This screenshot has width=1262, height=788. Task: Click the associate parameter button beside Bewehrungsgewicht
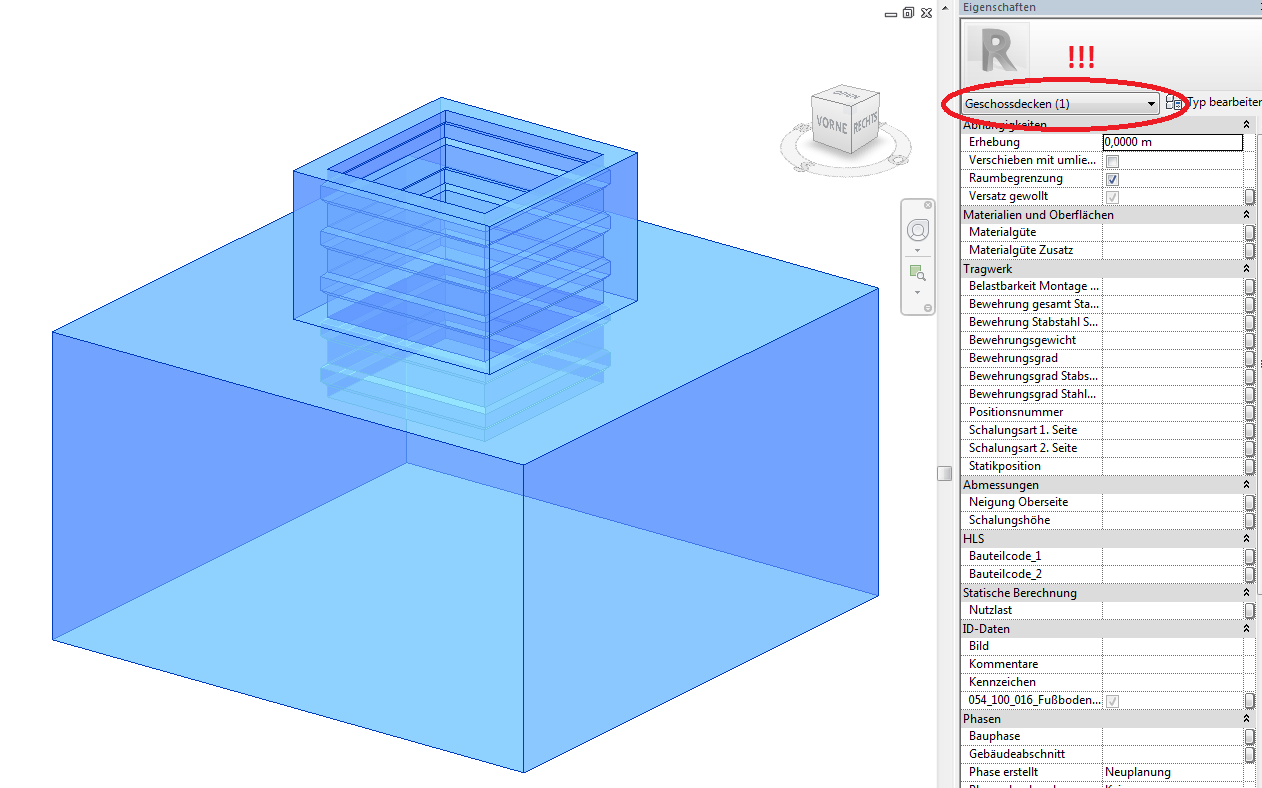(x=1250, y=340)
